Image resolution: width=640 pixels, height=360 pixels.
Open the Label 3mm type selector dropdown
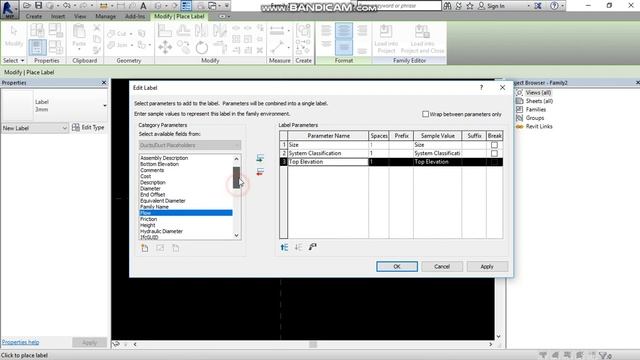(x=105, y=105)
